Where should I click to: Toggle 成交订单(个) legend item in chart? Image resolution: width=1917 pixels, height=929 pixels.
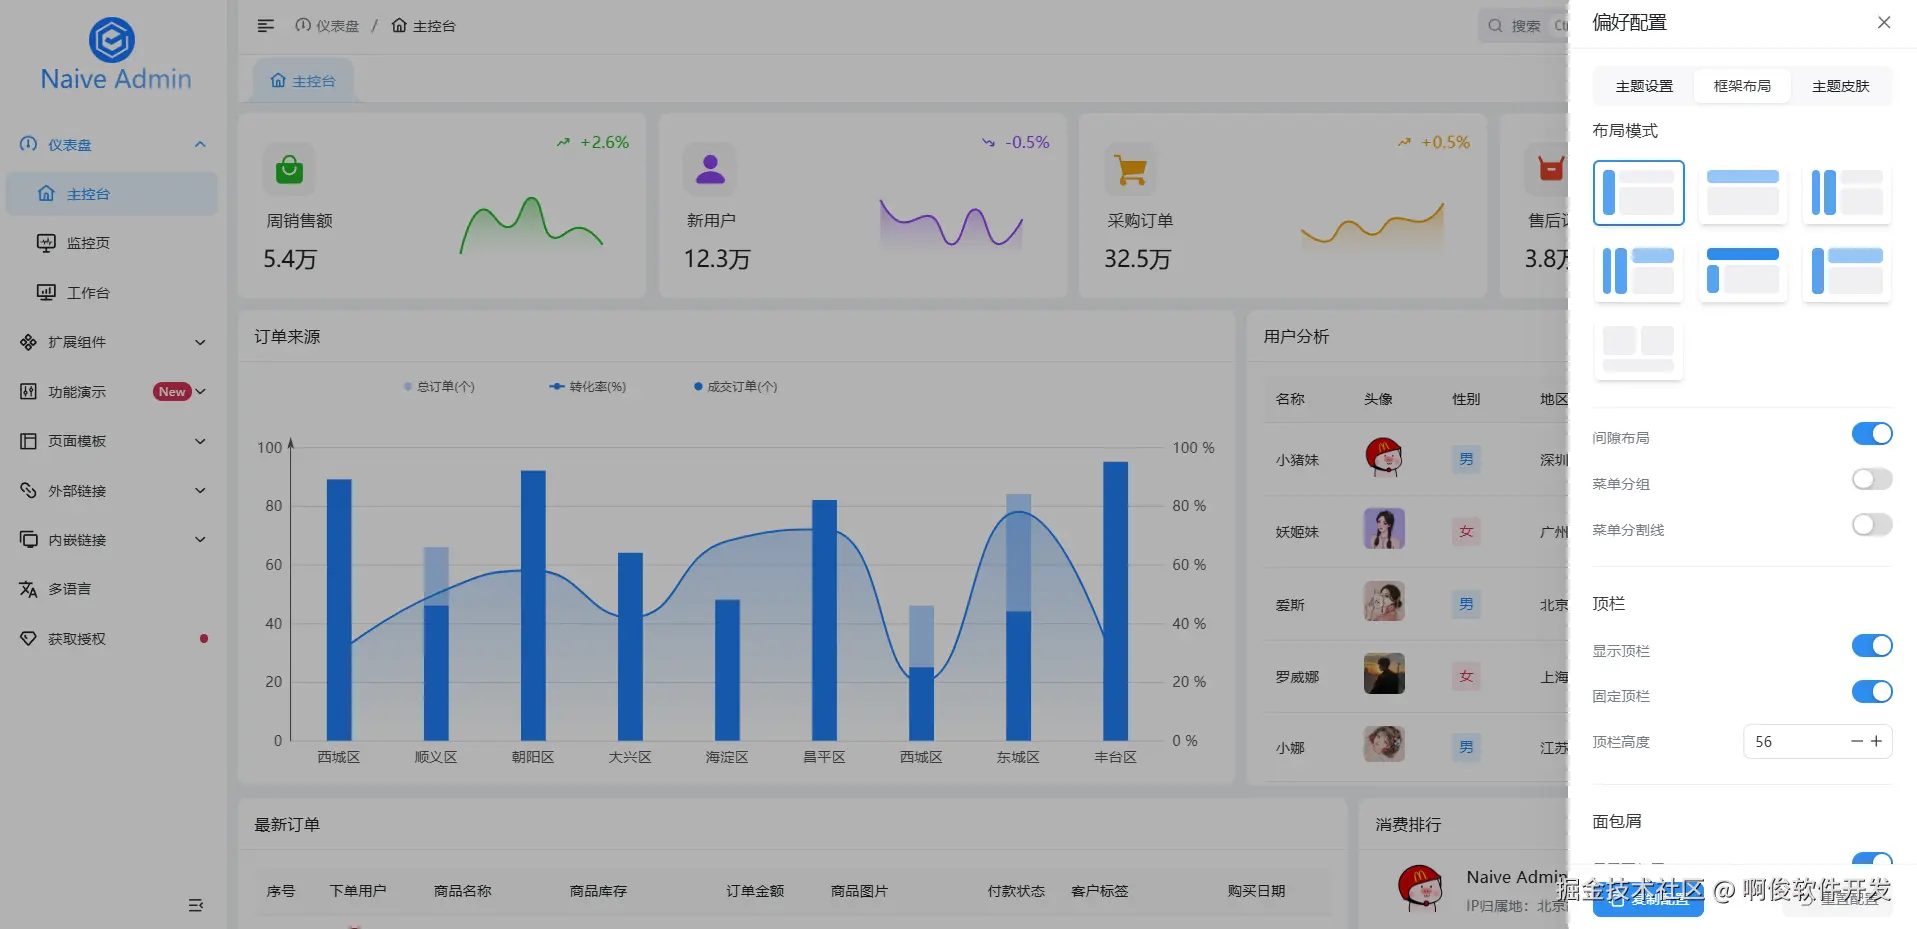point(735,387)
